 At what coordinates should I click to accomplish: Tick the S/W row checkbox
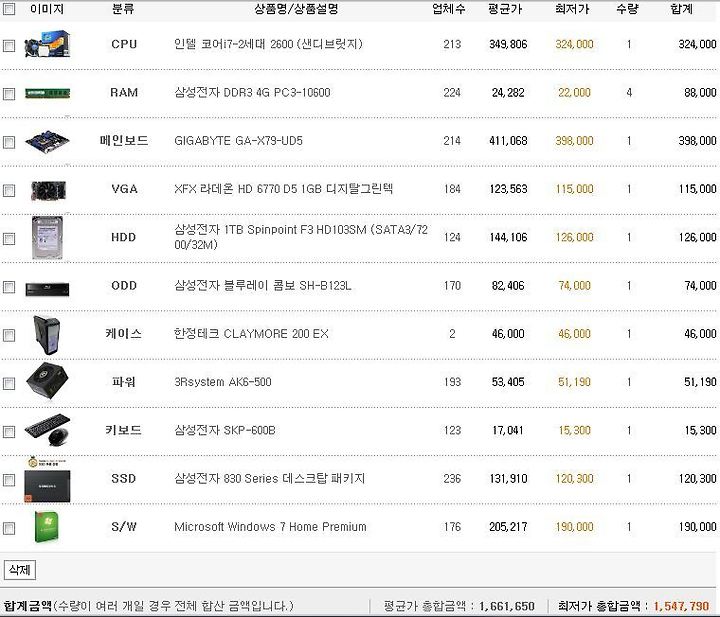tap(9, 528)
